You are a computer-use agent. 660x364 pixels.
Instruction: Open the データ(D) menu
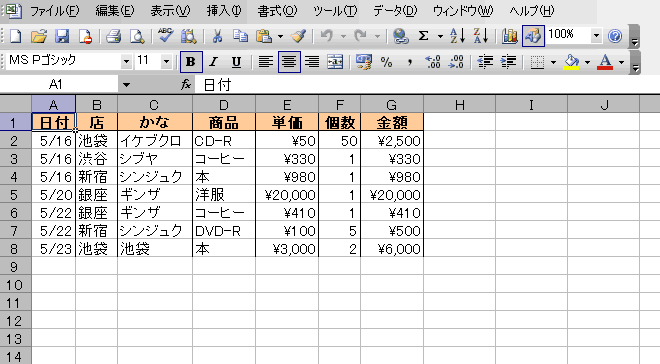(x=395, y=11)
